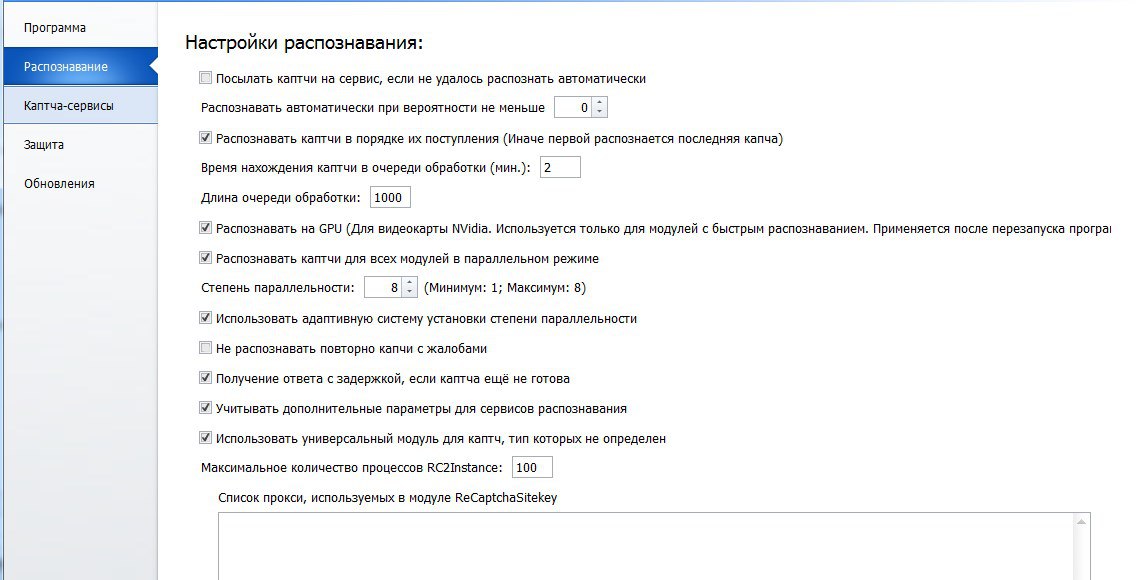Viewport: 1147px width, 580px height.
Task: Open the Защита settings tab
Action: point(79,145)
